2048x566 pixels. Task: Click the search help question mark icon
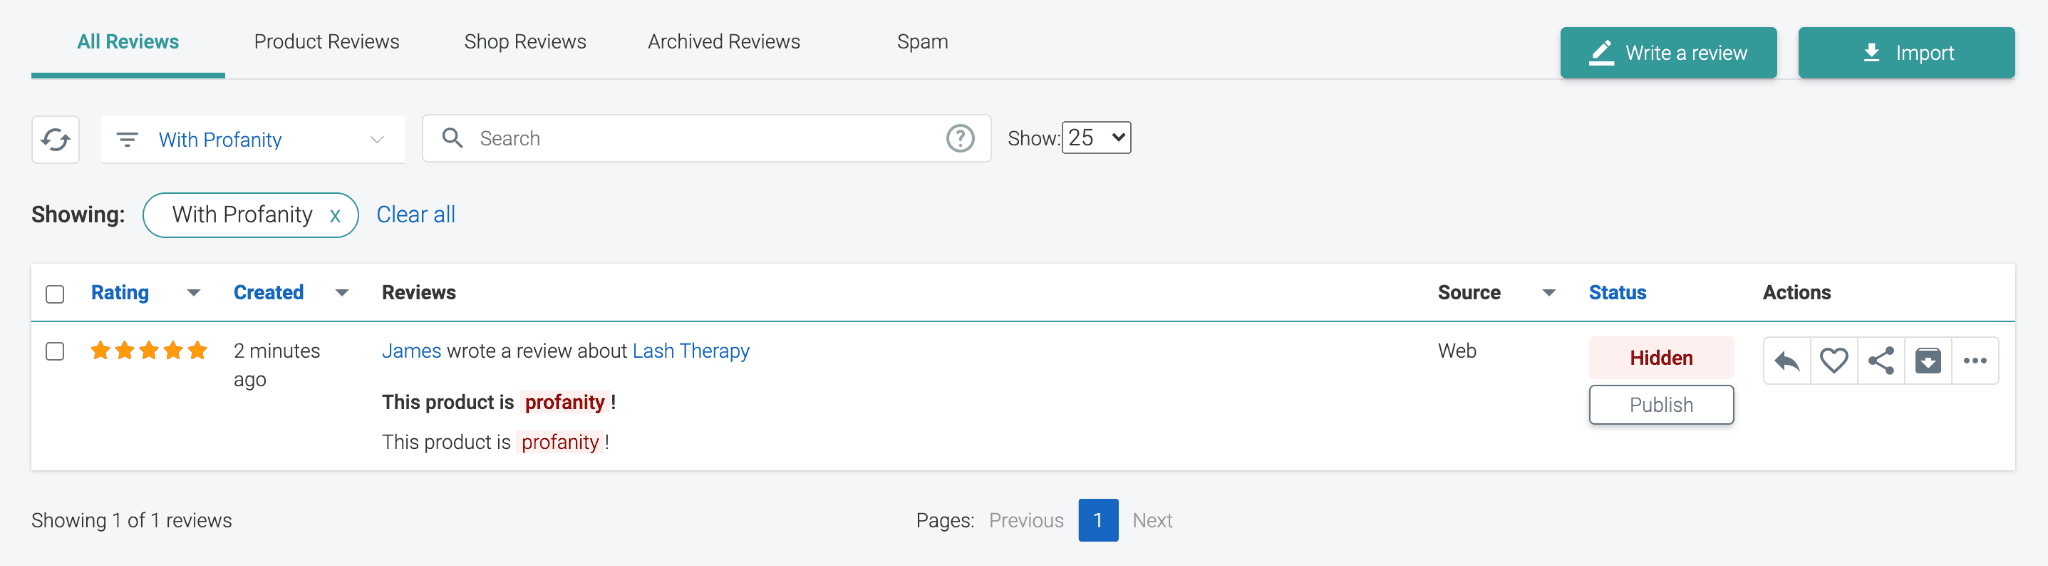pos(960,139)
